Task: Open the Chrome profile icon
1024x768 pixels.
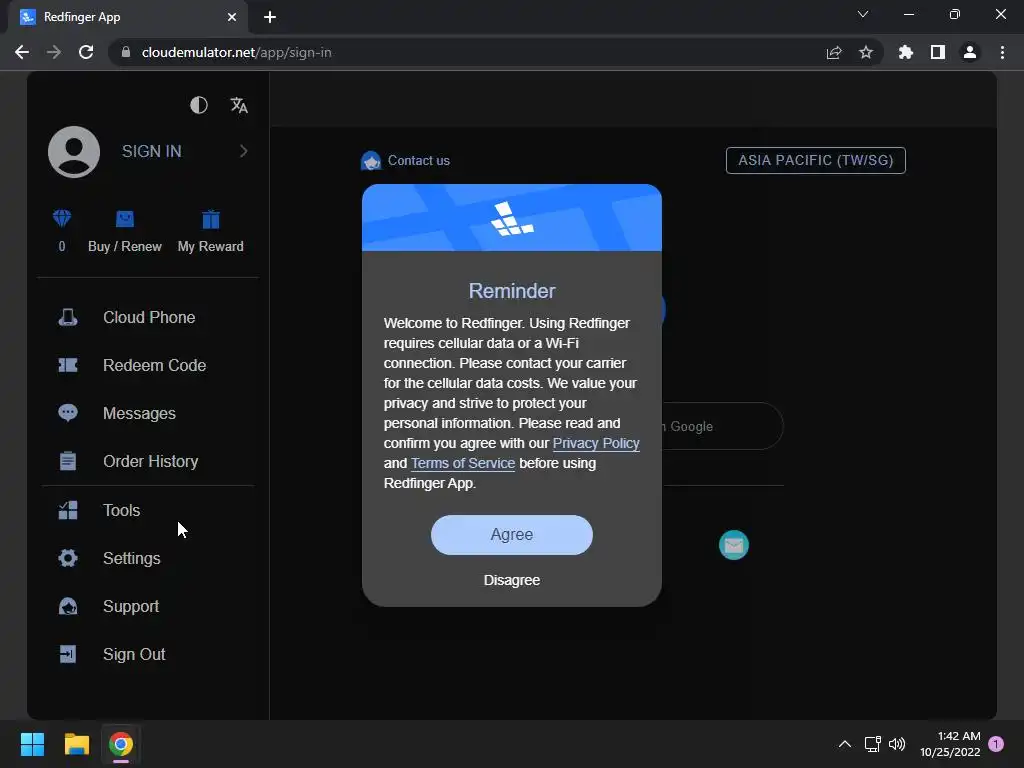Action: [970, 52]
